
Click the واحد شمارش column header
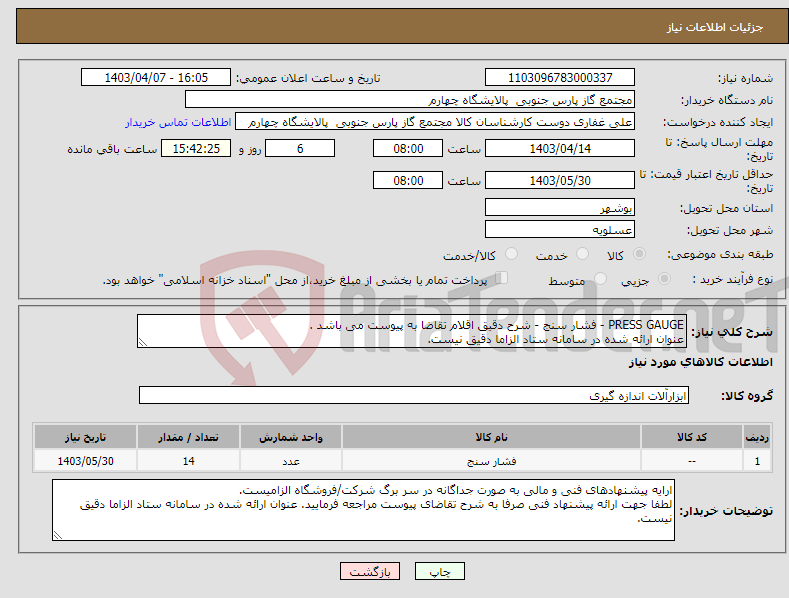click(x=291, y=437)
